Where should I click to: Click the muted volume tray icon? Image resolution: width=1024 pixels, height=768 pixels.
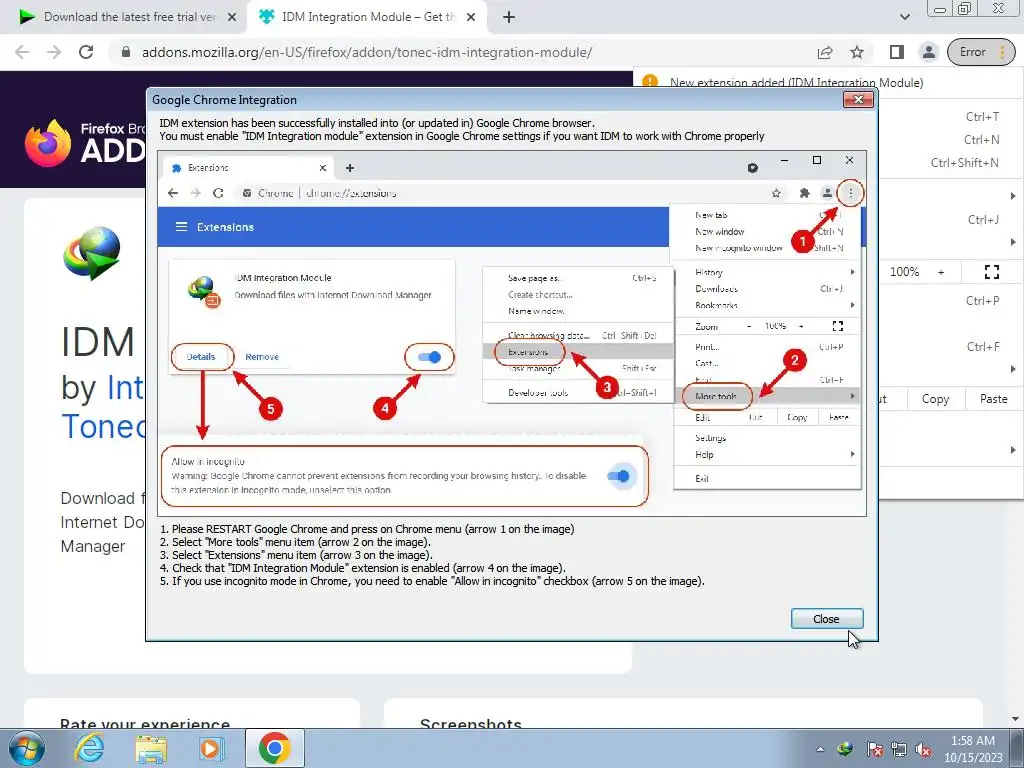(x=923, y=749)
